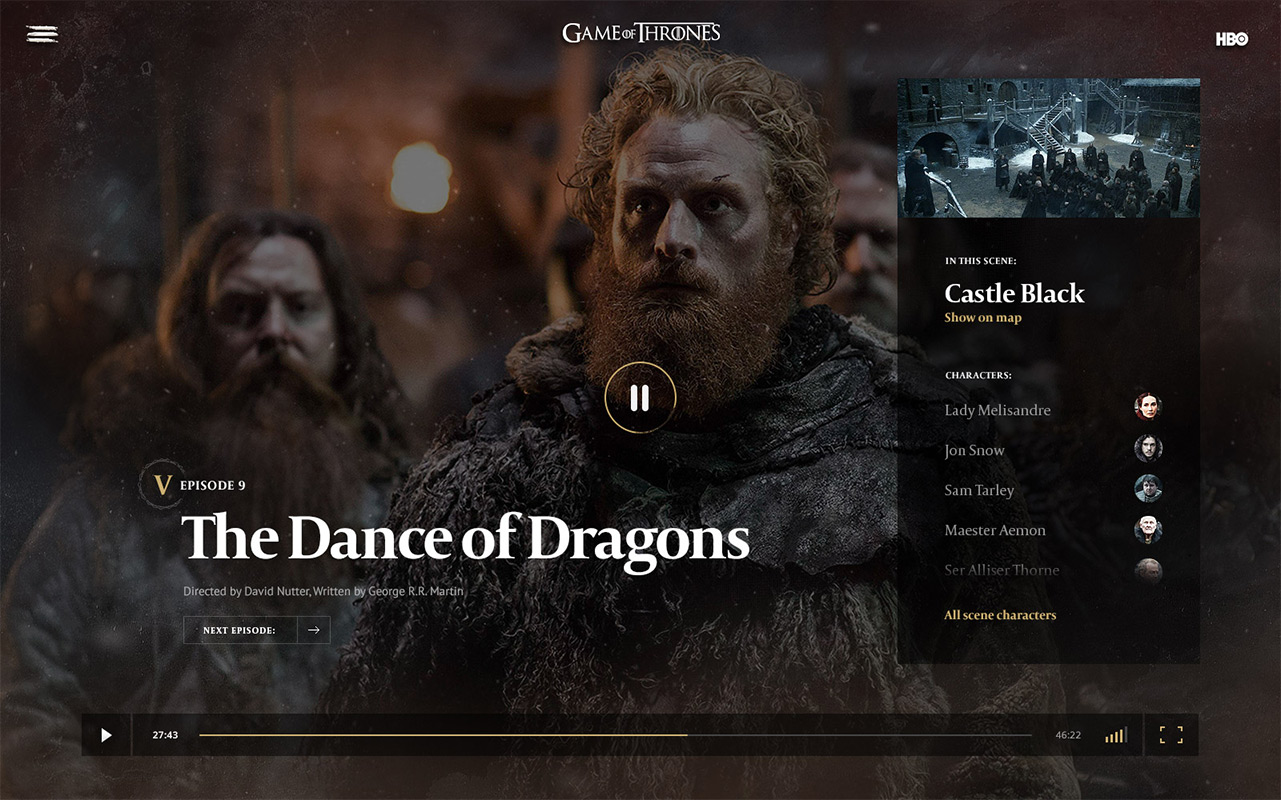Click the Castle Black location title

click(x=1014, y=293)
